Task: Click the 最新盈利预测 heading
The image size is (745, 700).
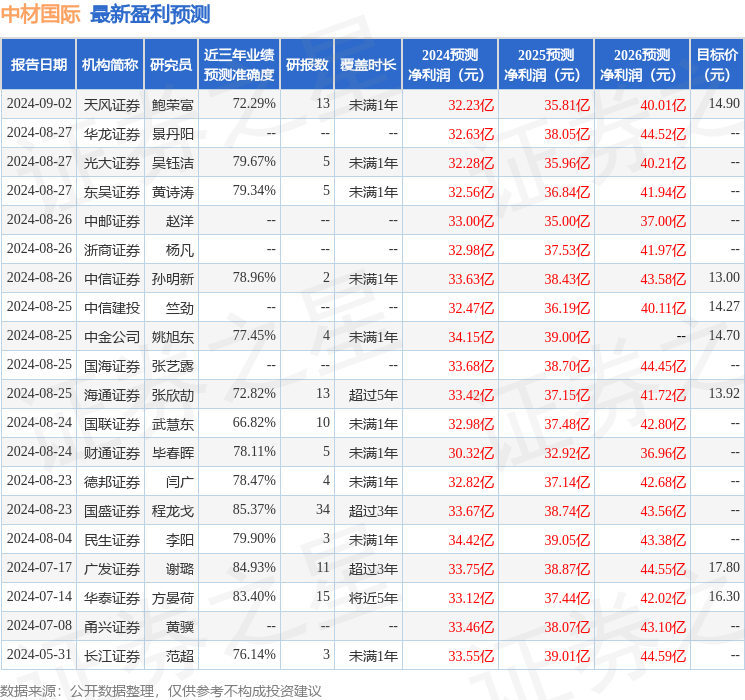Action: click(x=150, y=14)
